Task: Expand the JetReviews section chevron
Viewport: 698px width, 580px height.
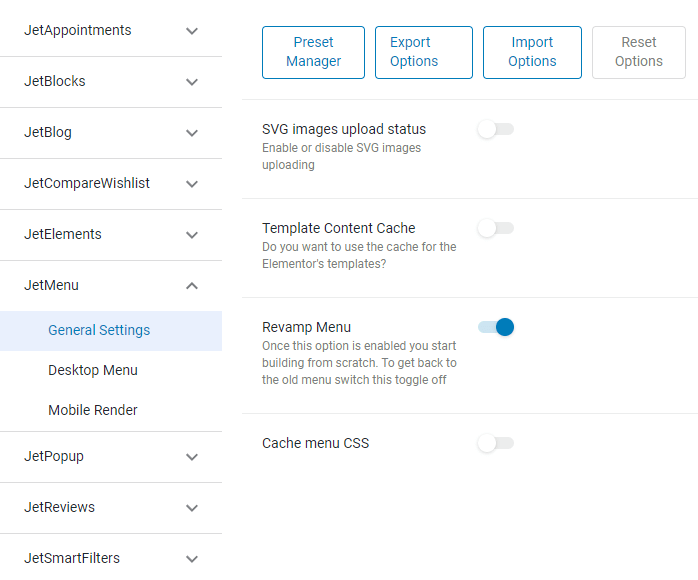Action: click(192, 508)
